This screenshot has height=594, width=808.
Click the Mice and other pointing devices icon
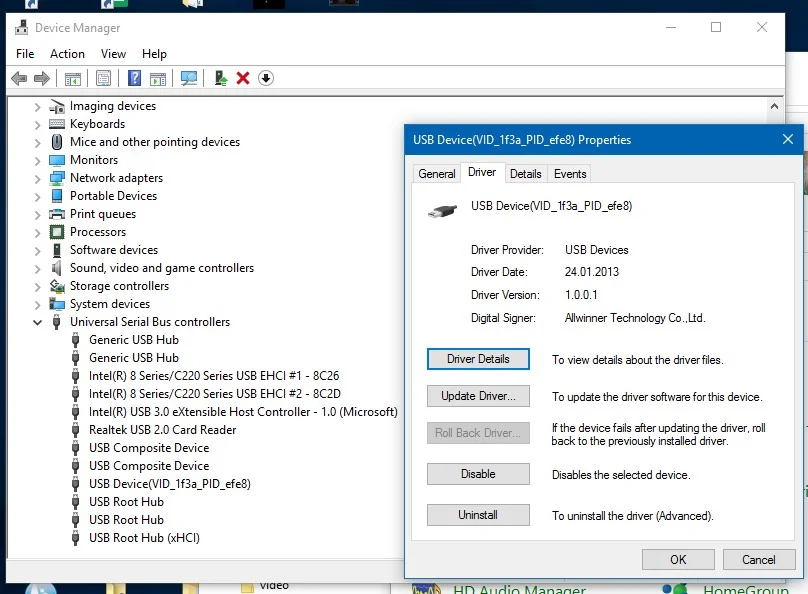click(x=57, y=142)
